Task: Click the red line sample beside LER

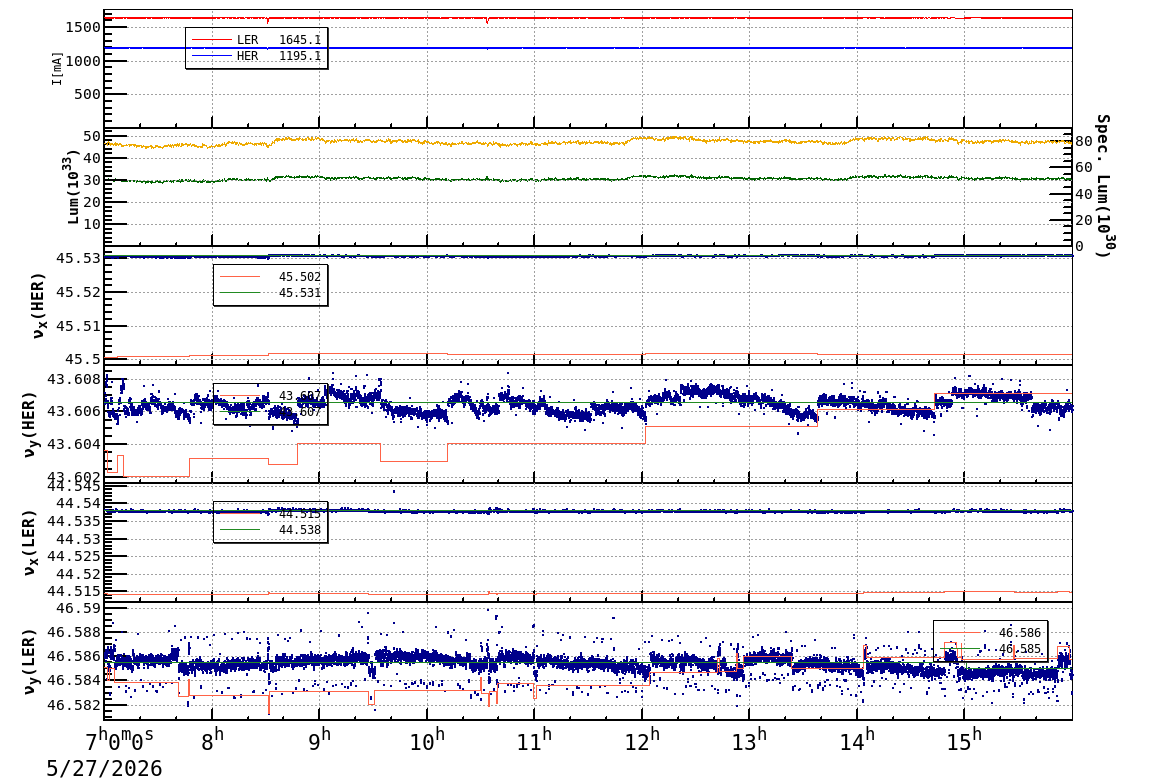Action: click(x=211, y=40)
